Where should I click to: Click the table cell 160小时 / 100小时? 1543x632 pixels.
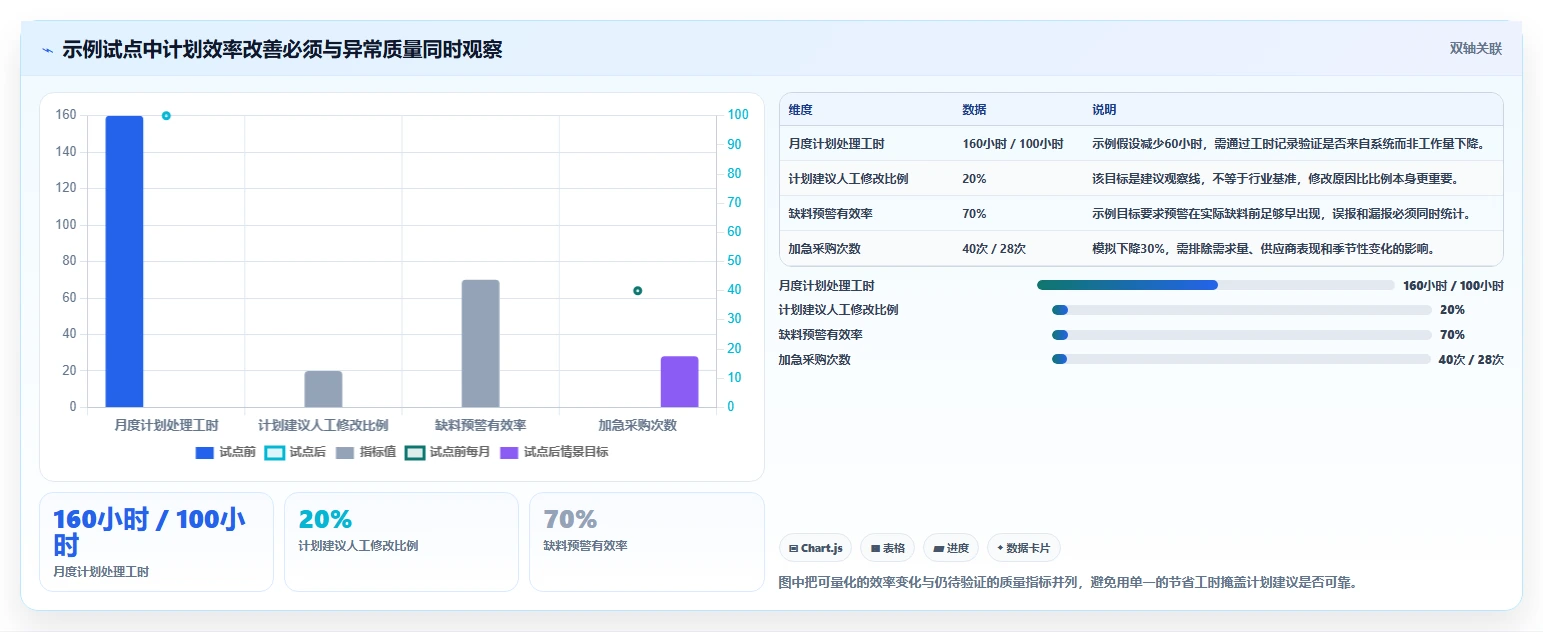tap(1012, 144)
